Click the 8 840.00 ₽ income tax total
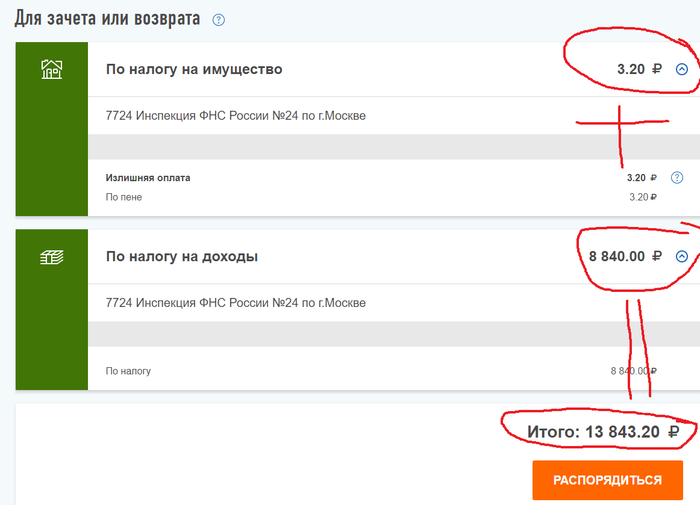700x505 pixels. point(625,257)
